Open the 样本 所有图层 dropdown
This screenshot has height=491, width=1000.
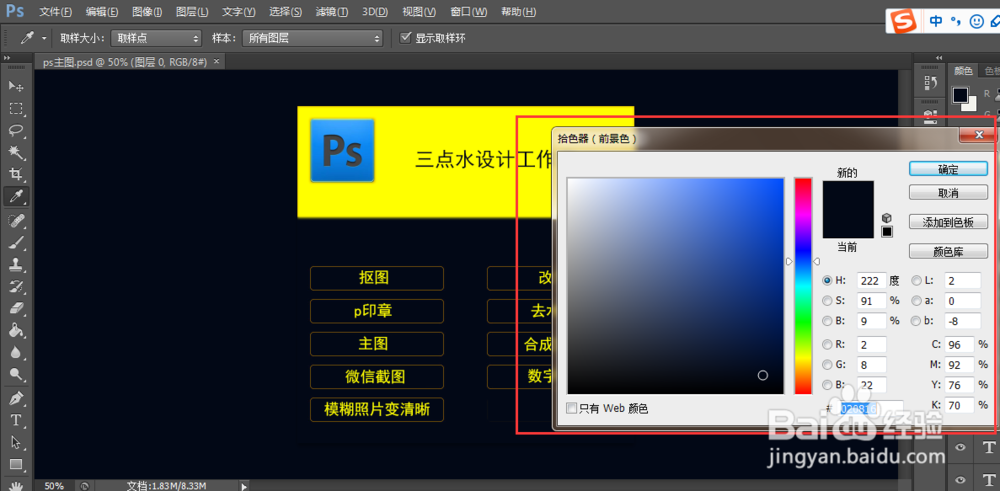click(312, 38)
